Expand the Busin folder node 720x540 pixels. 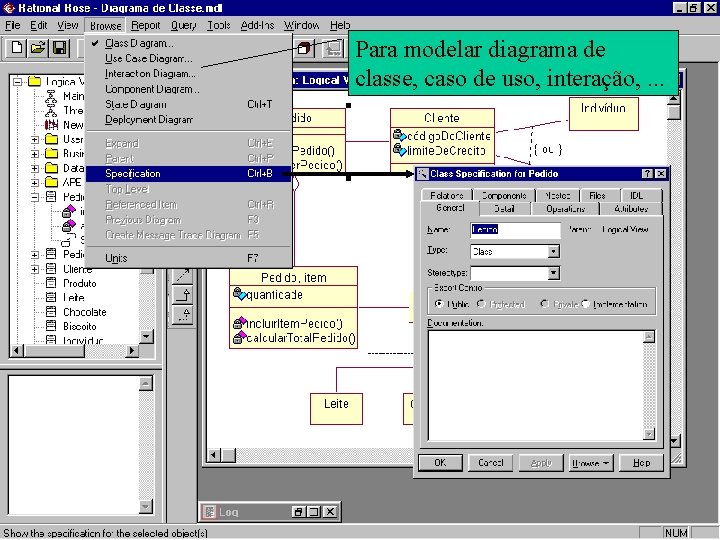pos(35,154)
